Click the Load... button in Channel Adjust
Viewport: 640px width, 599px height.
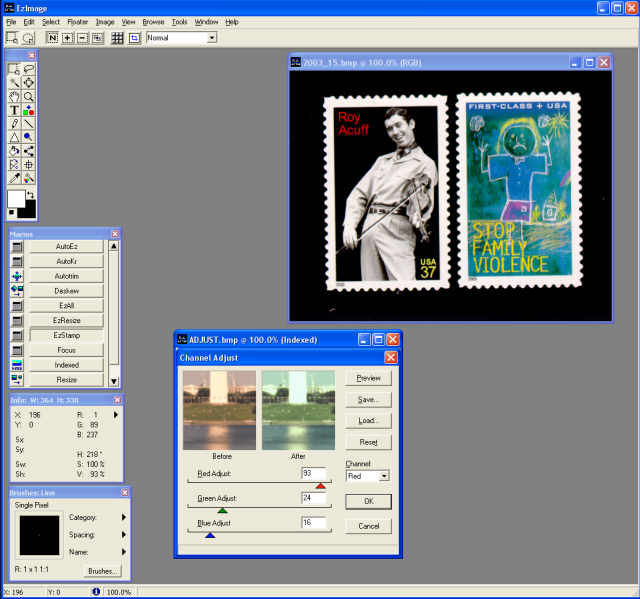pyautogui.click(x=368, y=421)
